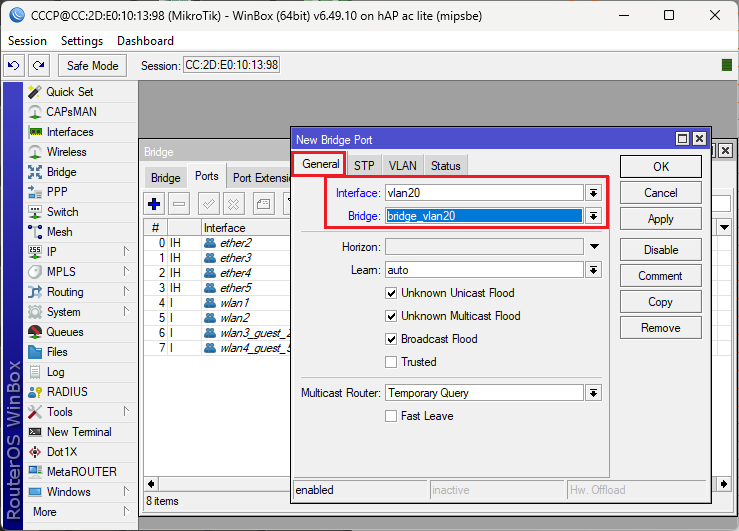
Task: Open the Wireless menu
Action: 66,152
